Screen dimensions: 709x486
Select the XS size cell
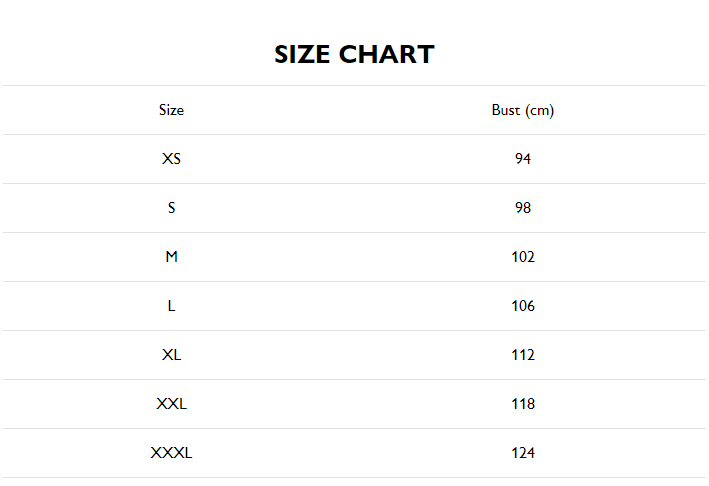(x=171, y=159)
